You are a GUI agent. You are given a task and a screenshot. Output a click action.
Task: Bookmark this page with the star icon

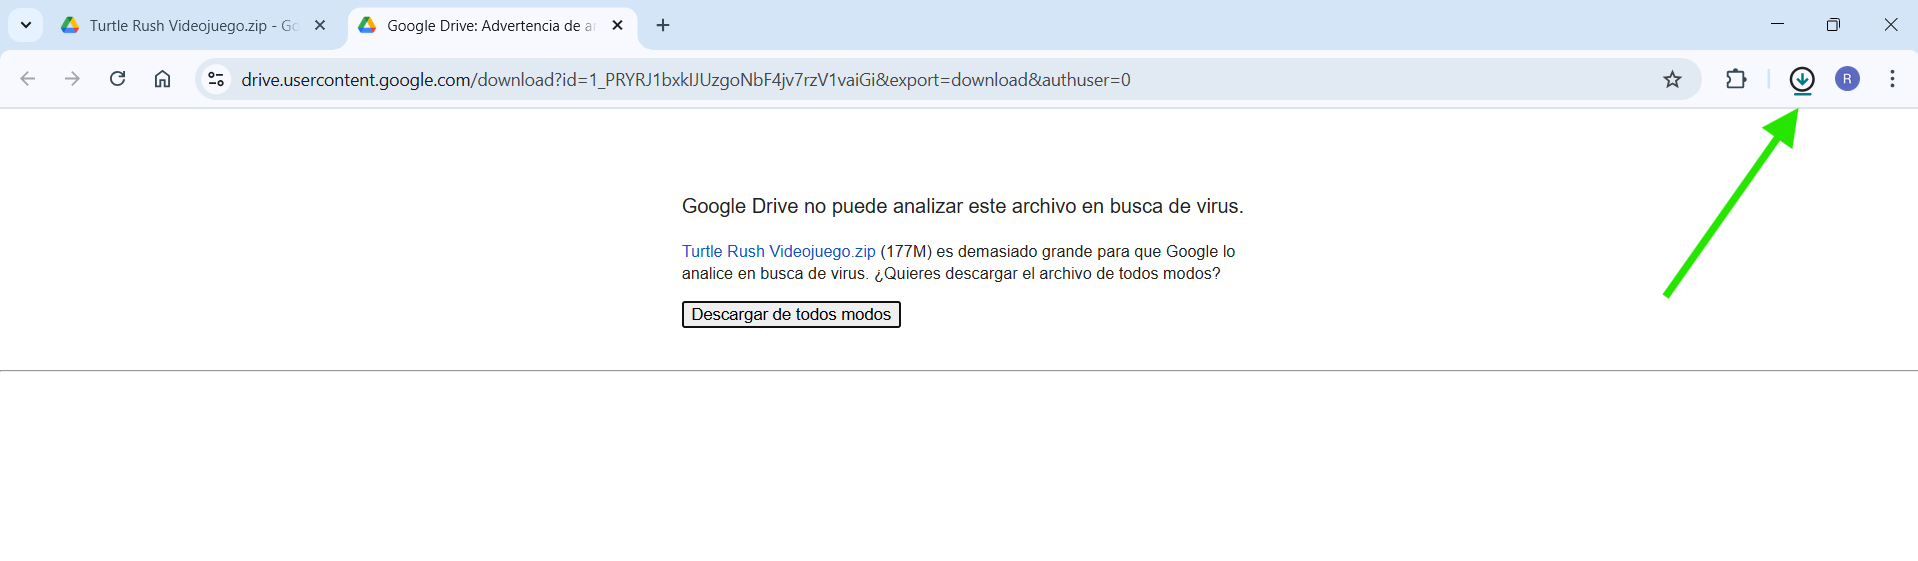tap(1672, 79)
